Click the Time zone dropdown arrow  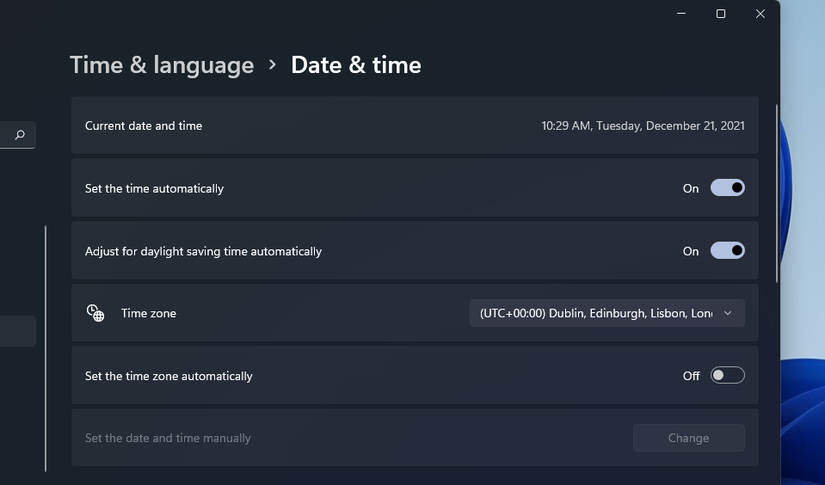(x=727, y=313)
